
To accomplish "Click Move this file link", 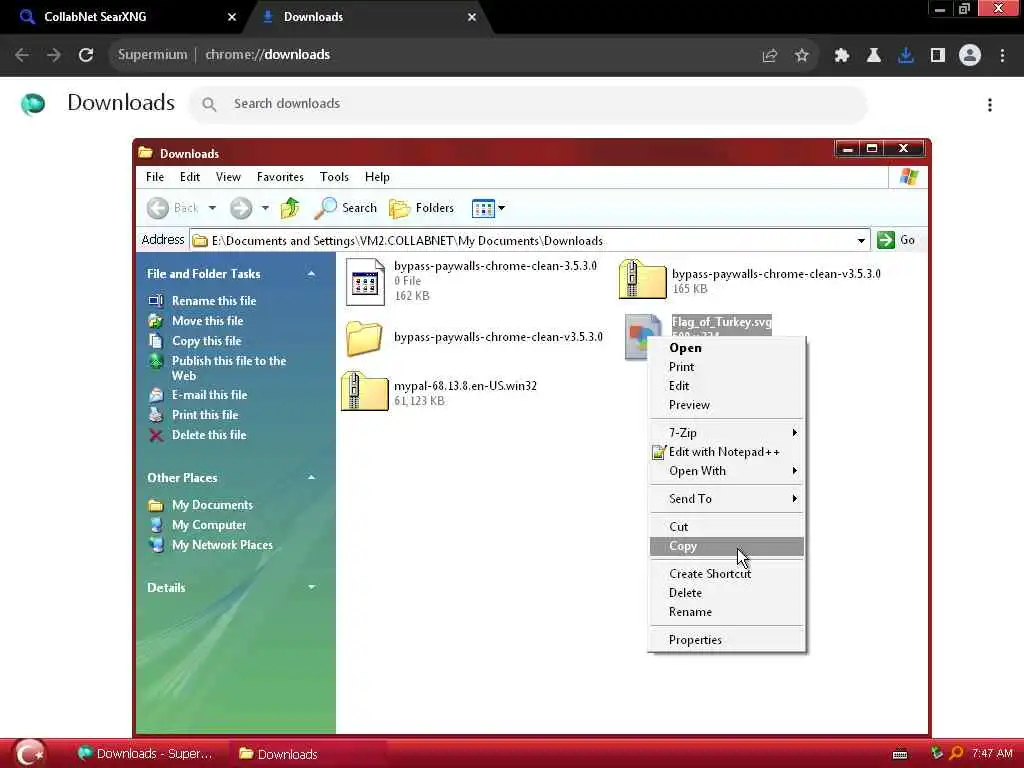I will (207, 321).
